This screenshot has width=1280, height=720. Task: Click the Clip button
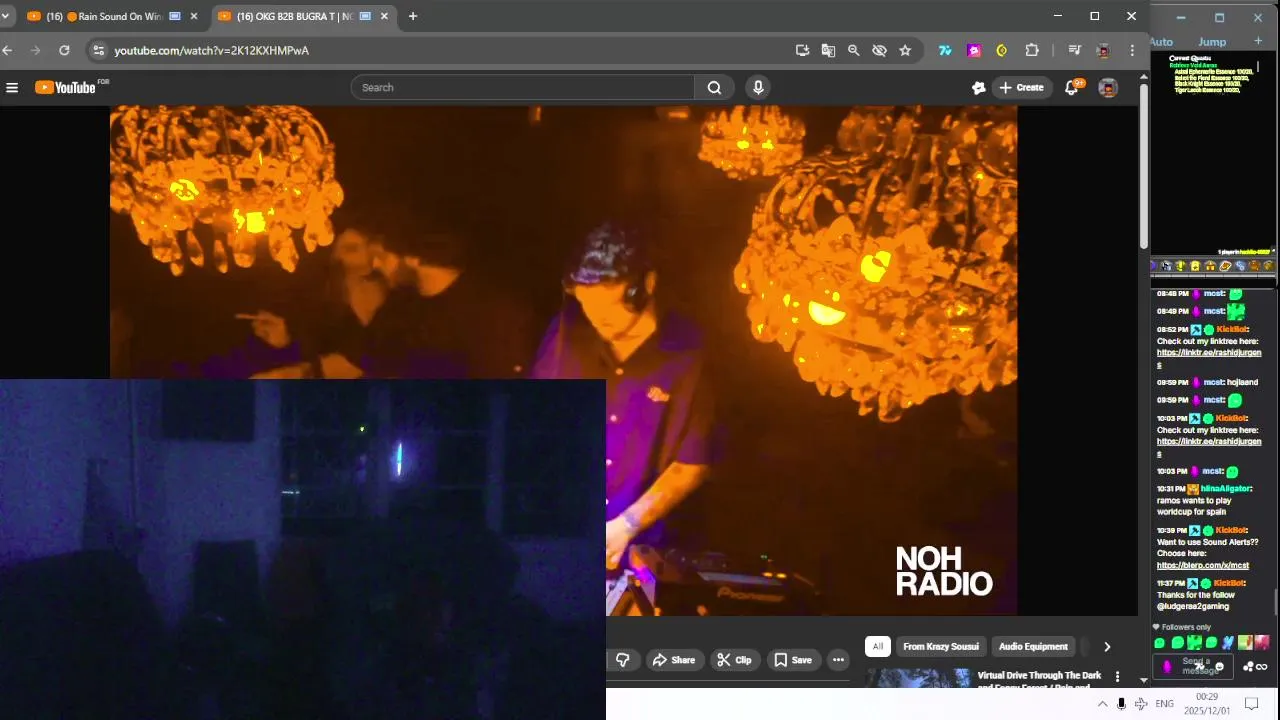point(734,660)
